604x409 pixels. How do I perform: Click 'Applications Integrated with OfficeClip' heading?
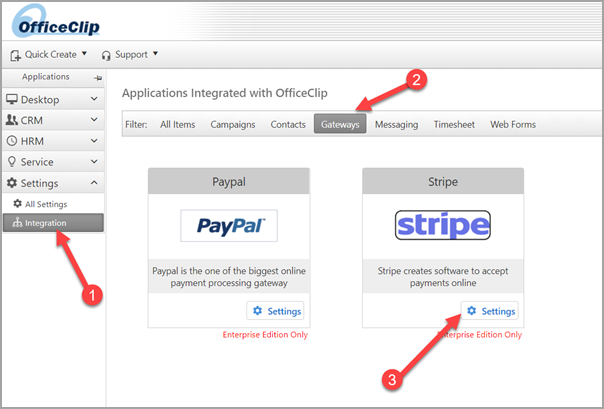tap(225, 93)
